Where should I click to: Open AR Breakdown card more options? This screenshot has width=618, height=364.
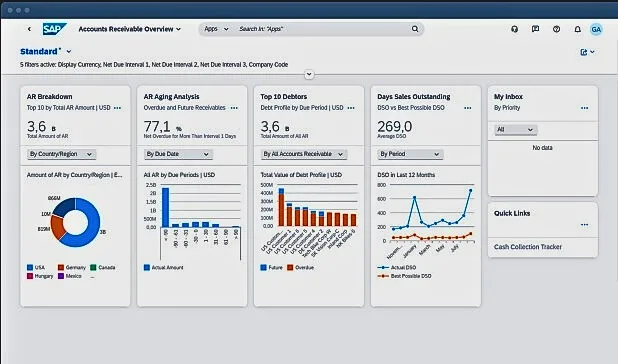[x=117, y=108]
